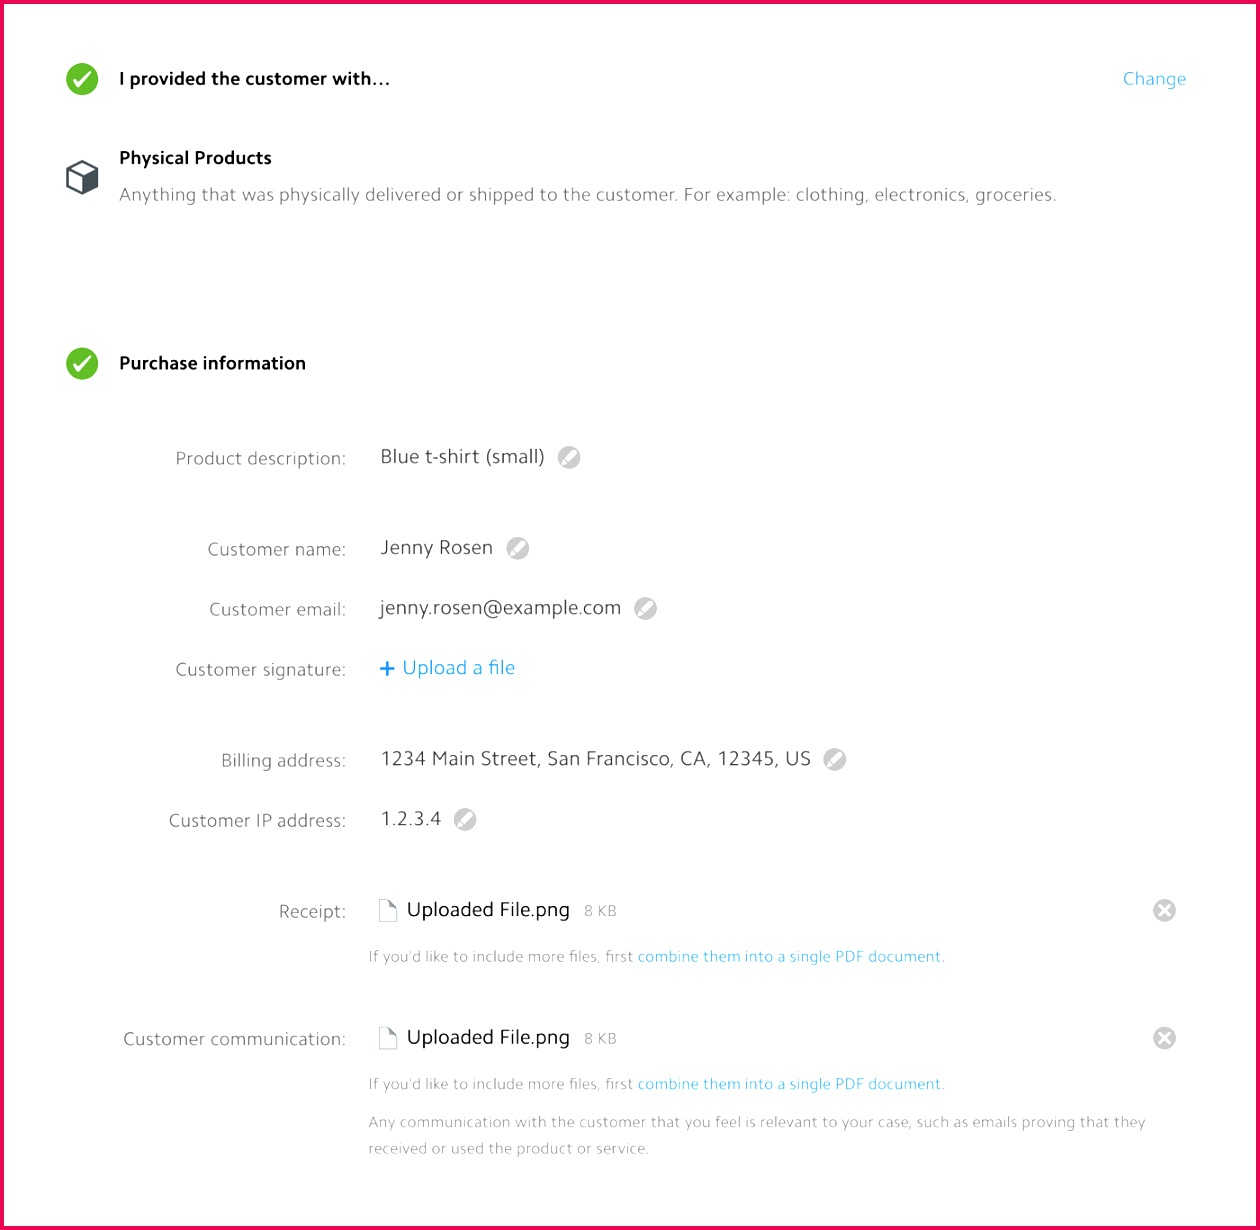Click the Change link

1154,79
